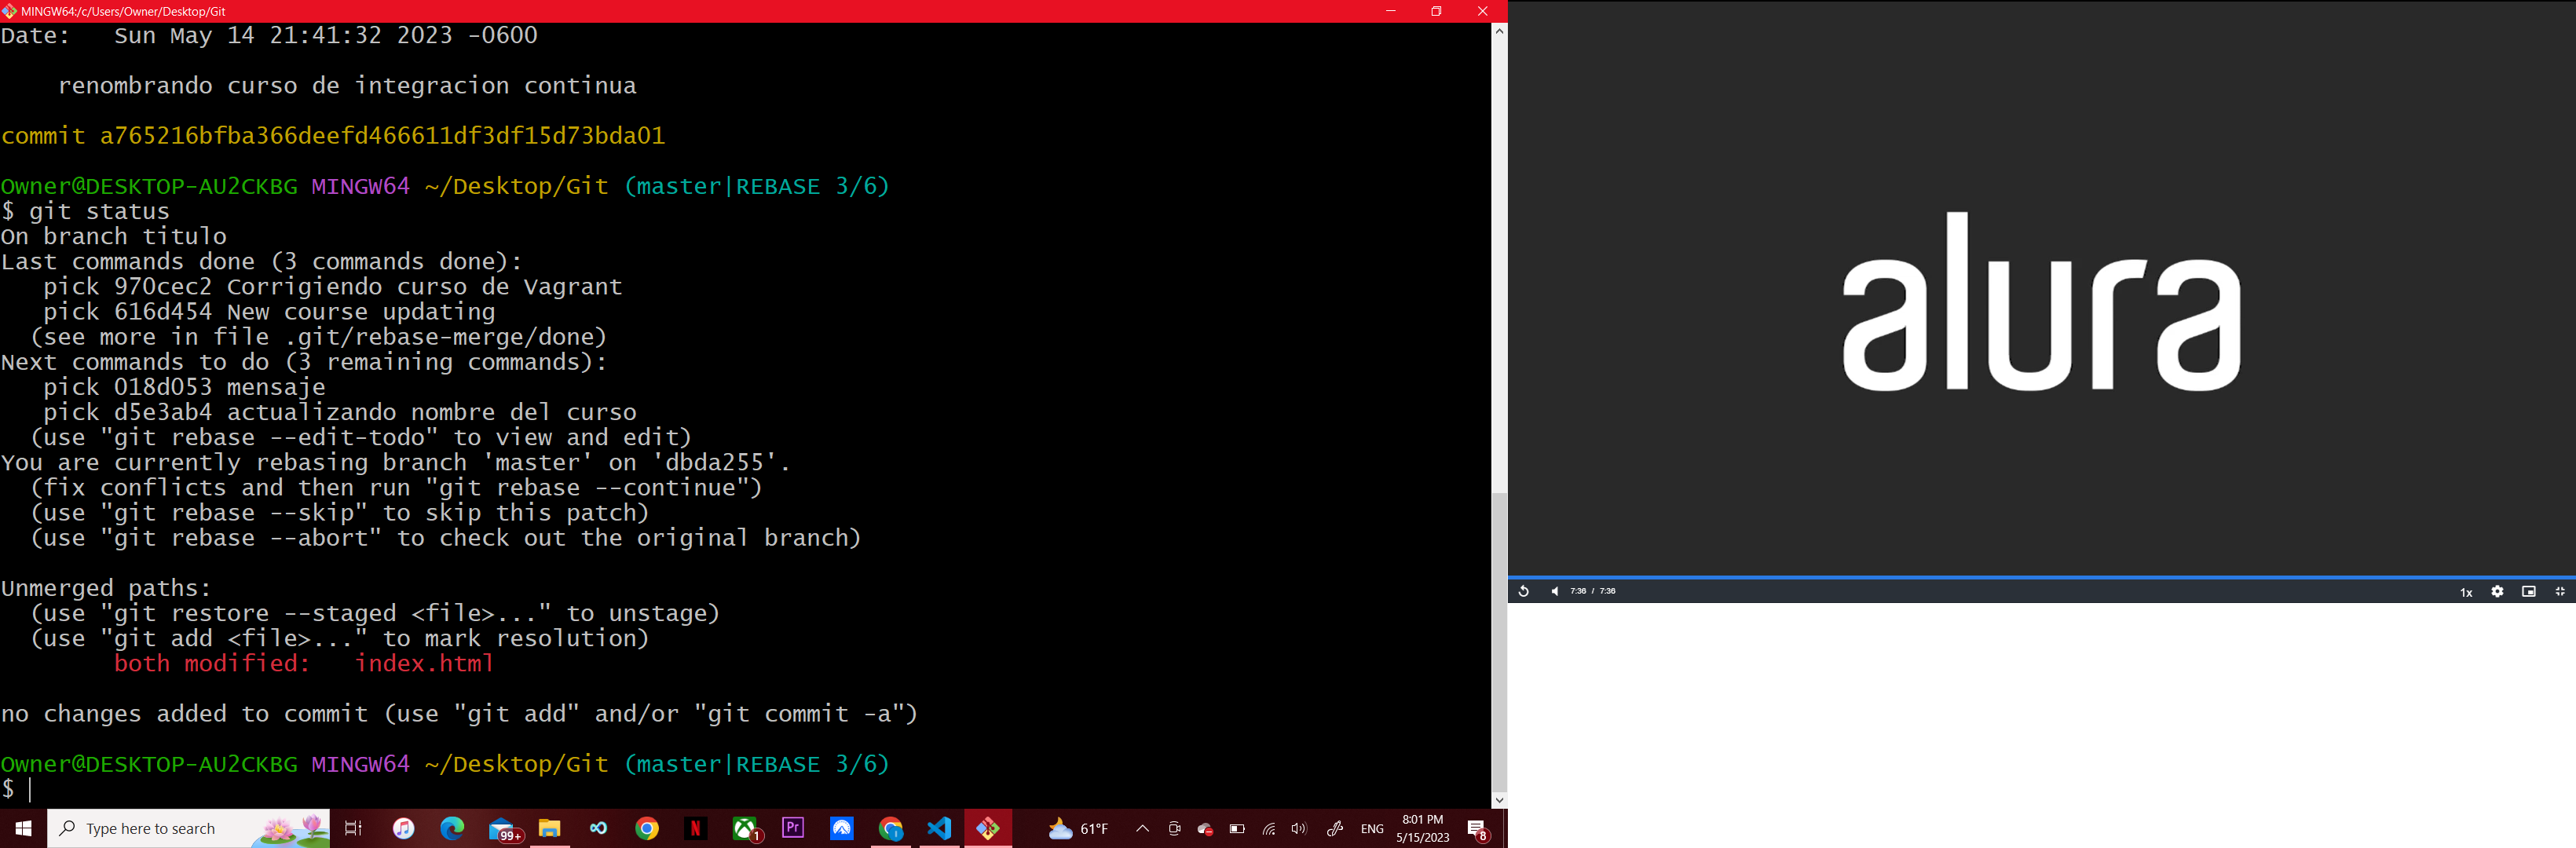Viewport: 2576px width, 848px height.
Task: Open Task View from taskbar
Action: pyautogui.click(x=353, y=828)
